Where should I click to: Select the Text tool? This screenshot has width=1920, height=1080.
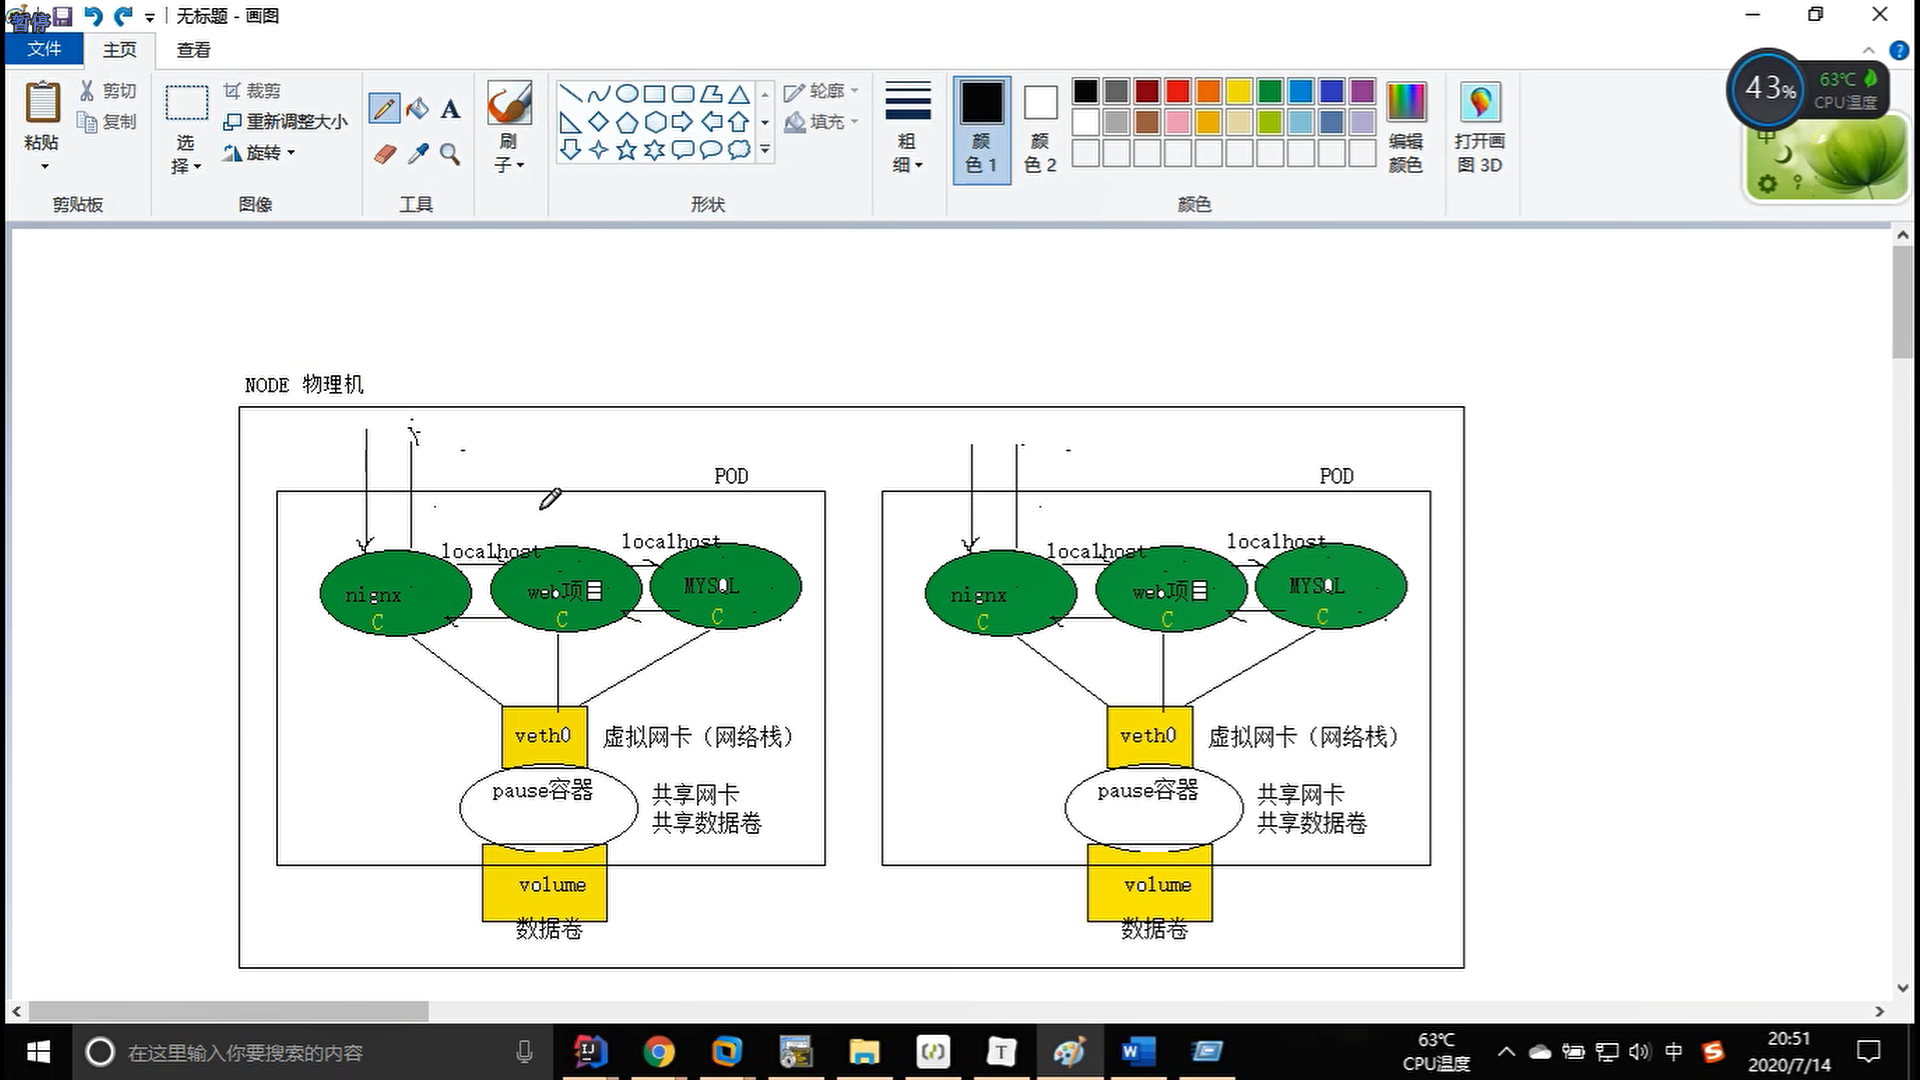point(451,108)
